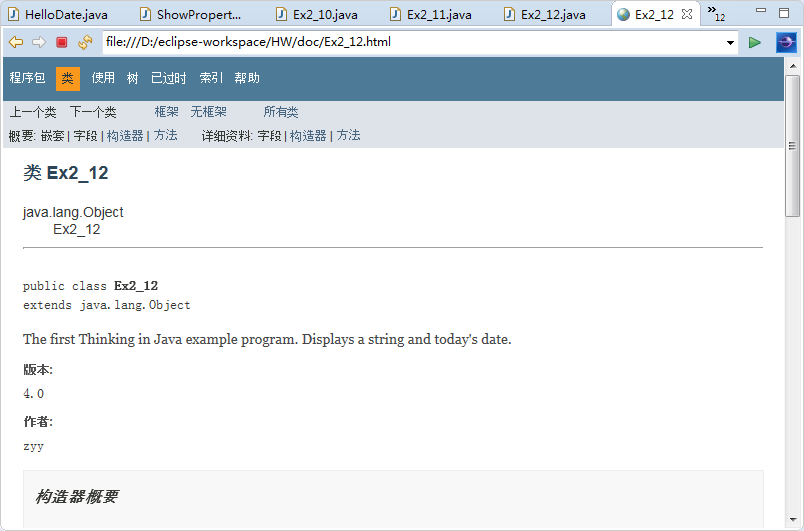Edit the file URL address field

(413, 42)
